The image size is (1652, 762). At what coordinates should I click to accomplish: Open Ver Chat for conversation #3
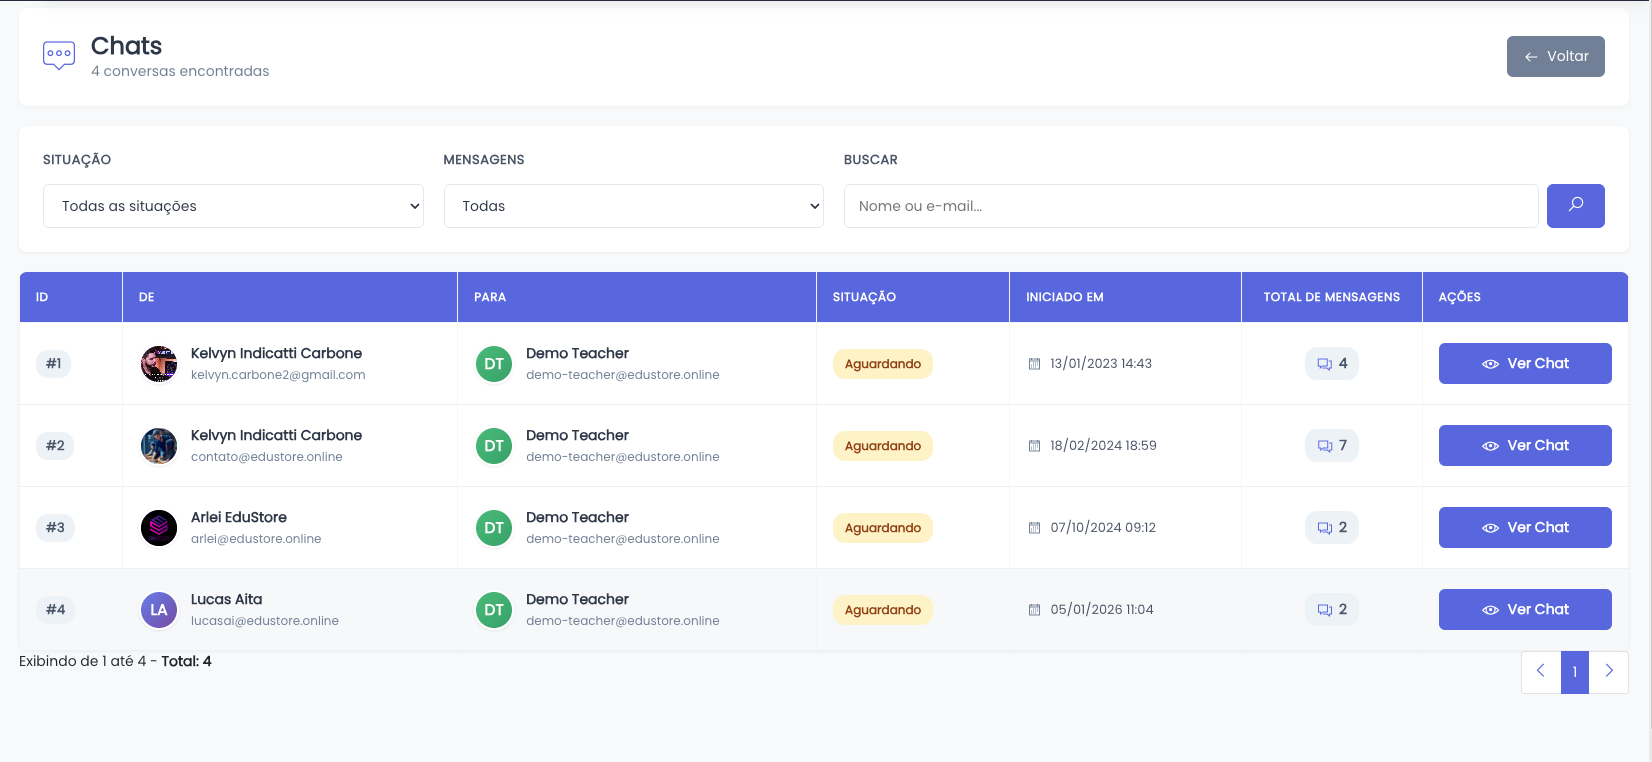[x=1524, y=528]
